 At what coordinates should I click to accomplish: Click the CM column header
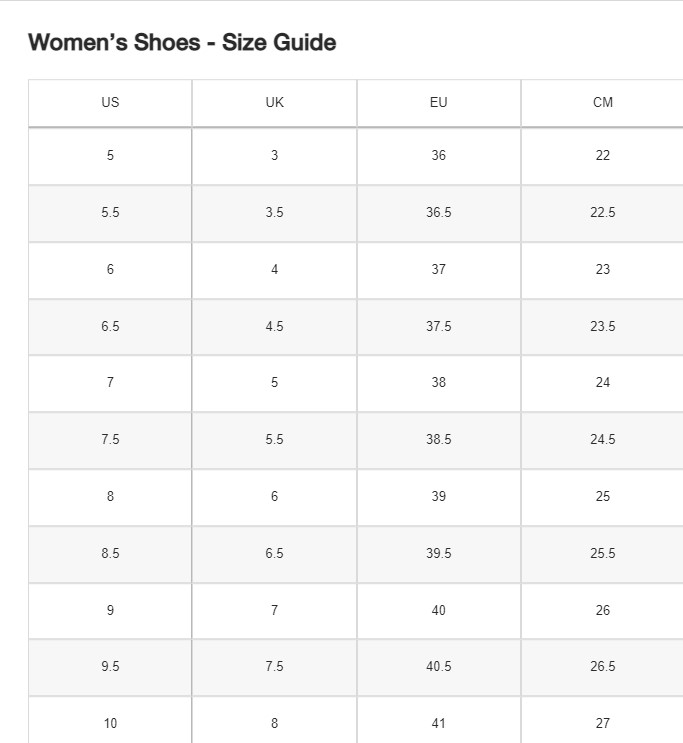(x=602, y=103)
